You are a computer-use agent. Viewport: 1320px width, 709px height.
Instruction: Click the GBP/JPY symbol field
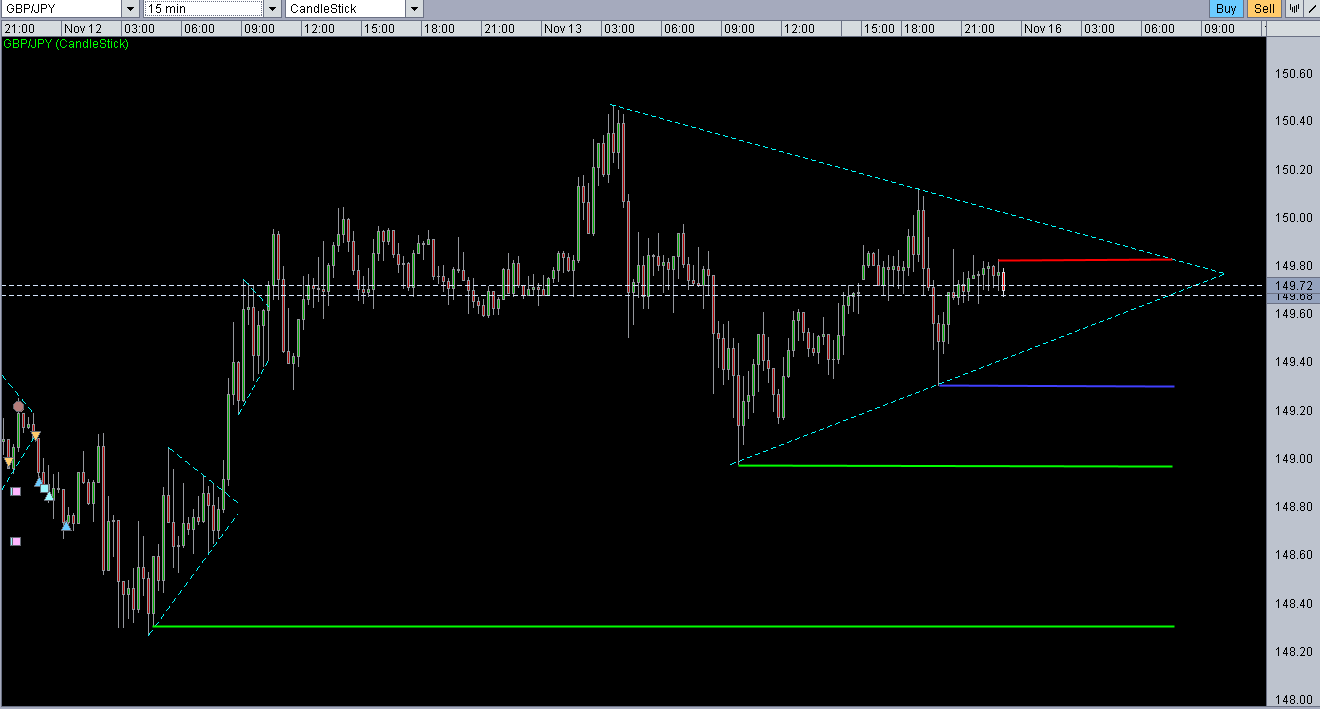point(62,9)
